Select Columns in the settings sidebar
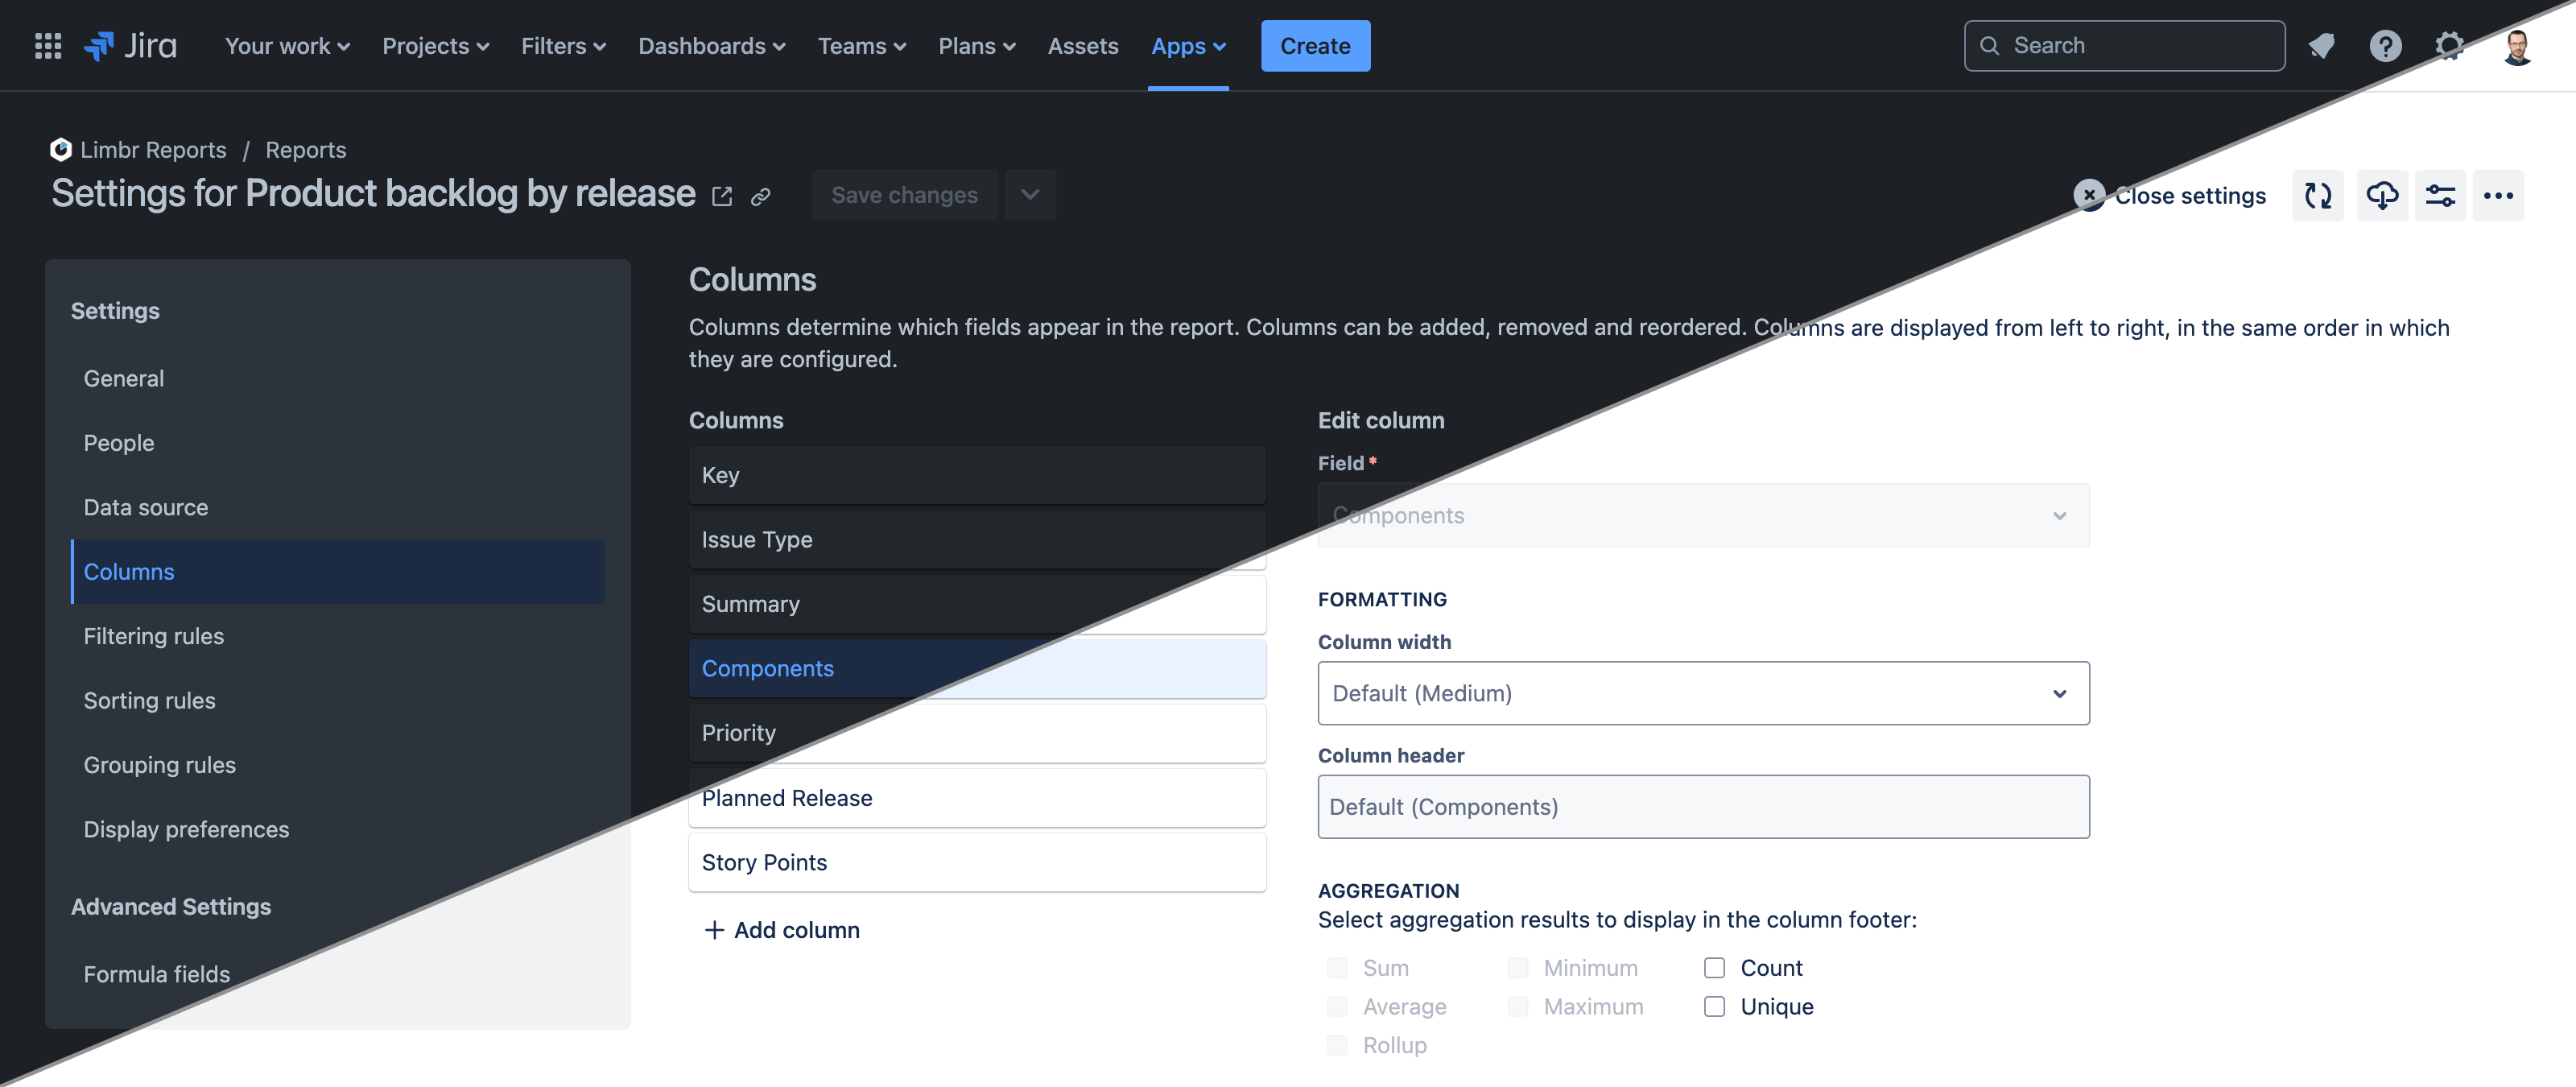2576x1087 pixels. pyautogui.click(x=338, y=572)
